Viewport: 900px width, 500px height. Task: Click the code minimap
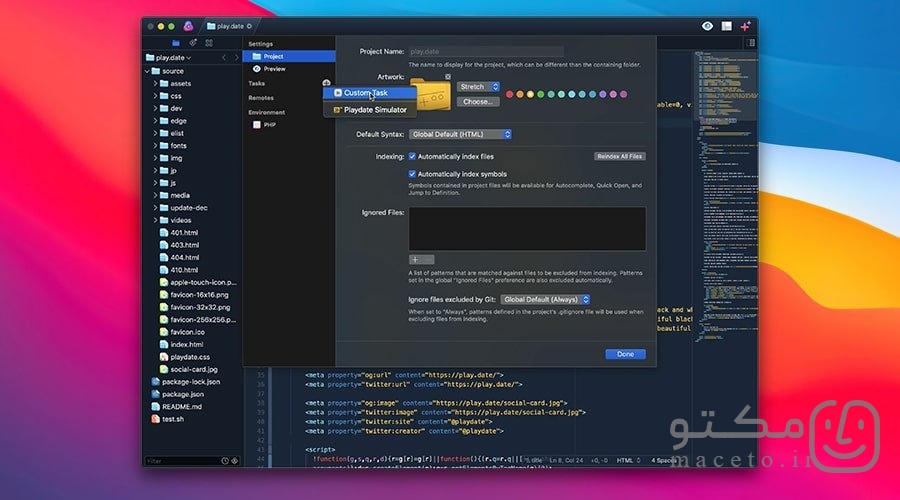(726, 195)
